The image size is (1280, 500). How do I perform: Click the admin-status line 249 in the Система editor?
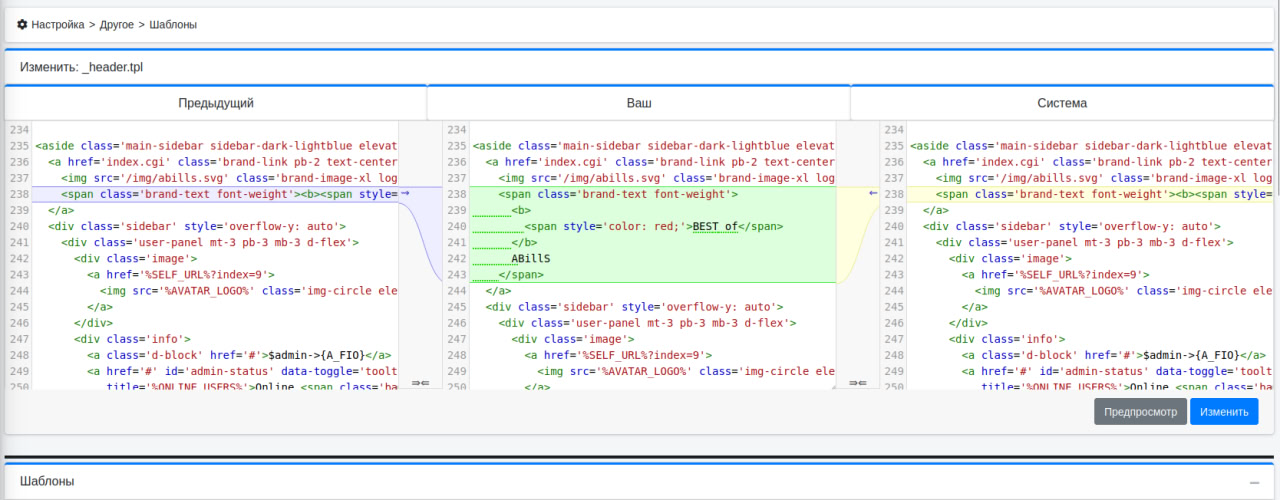tap(1118, 371)
